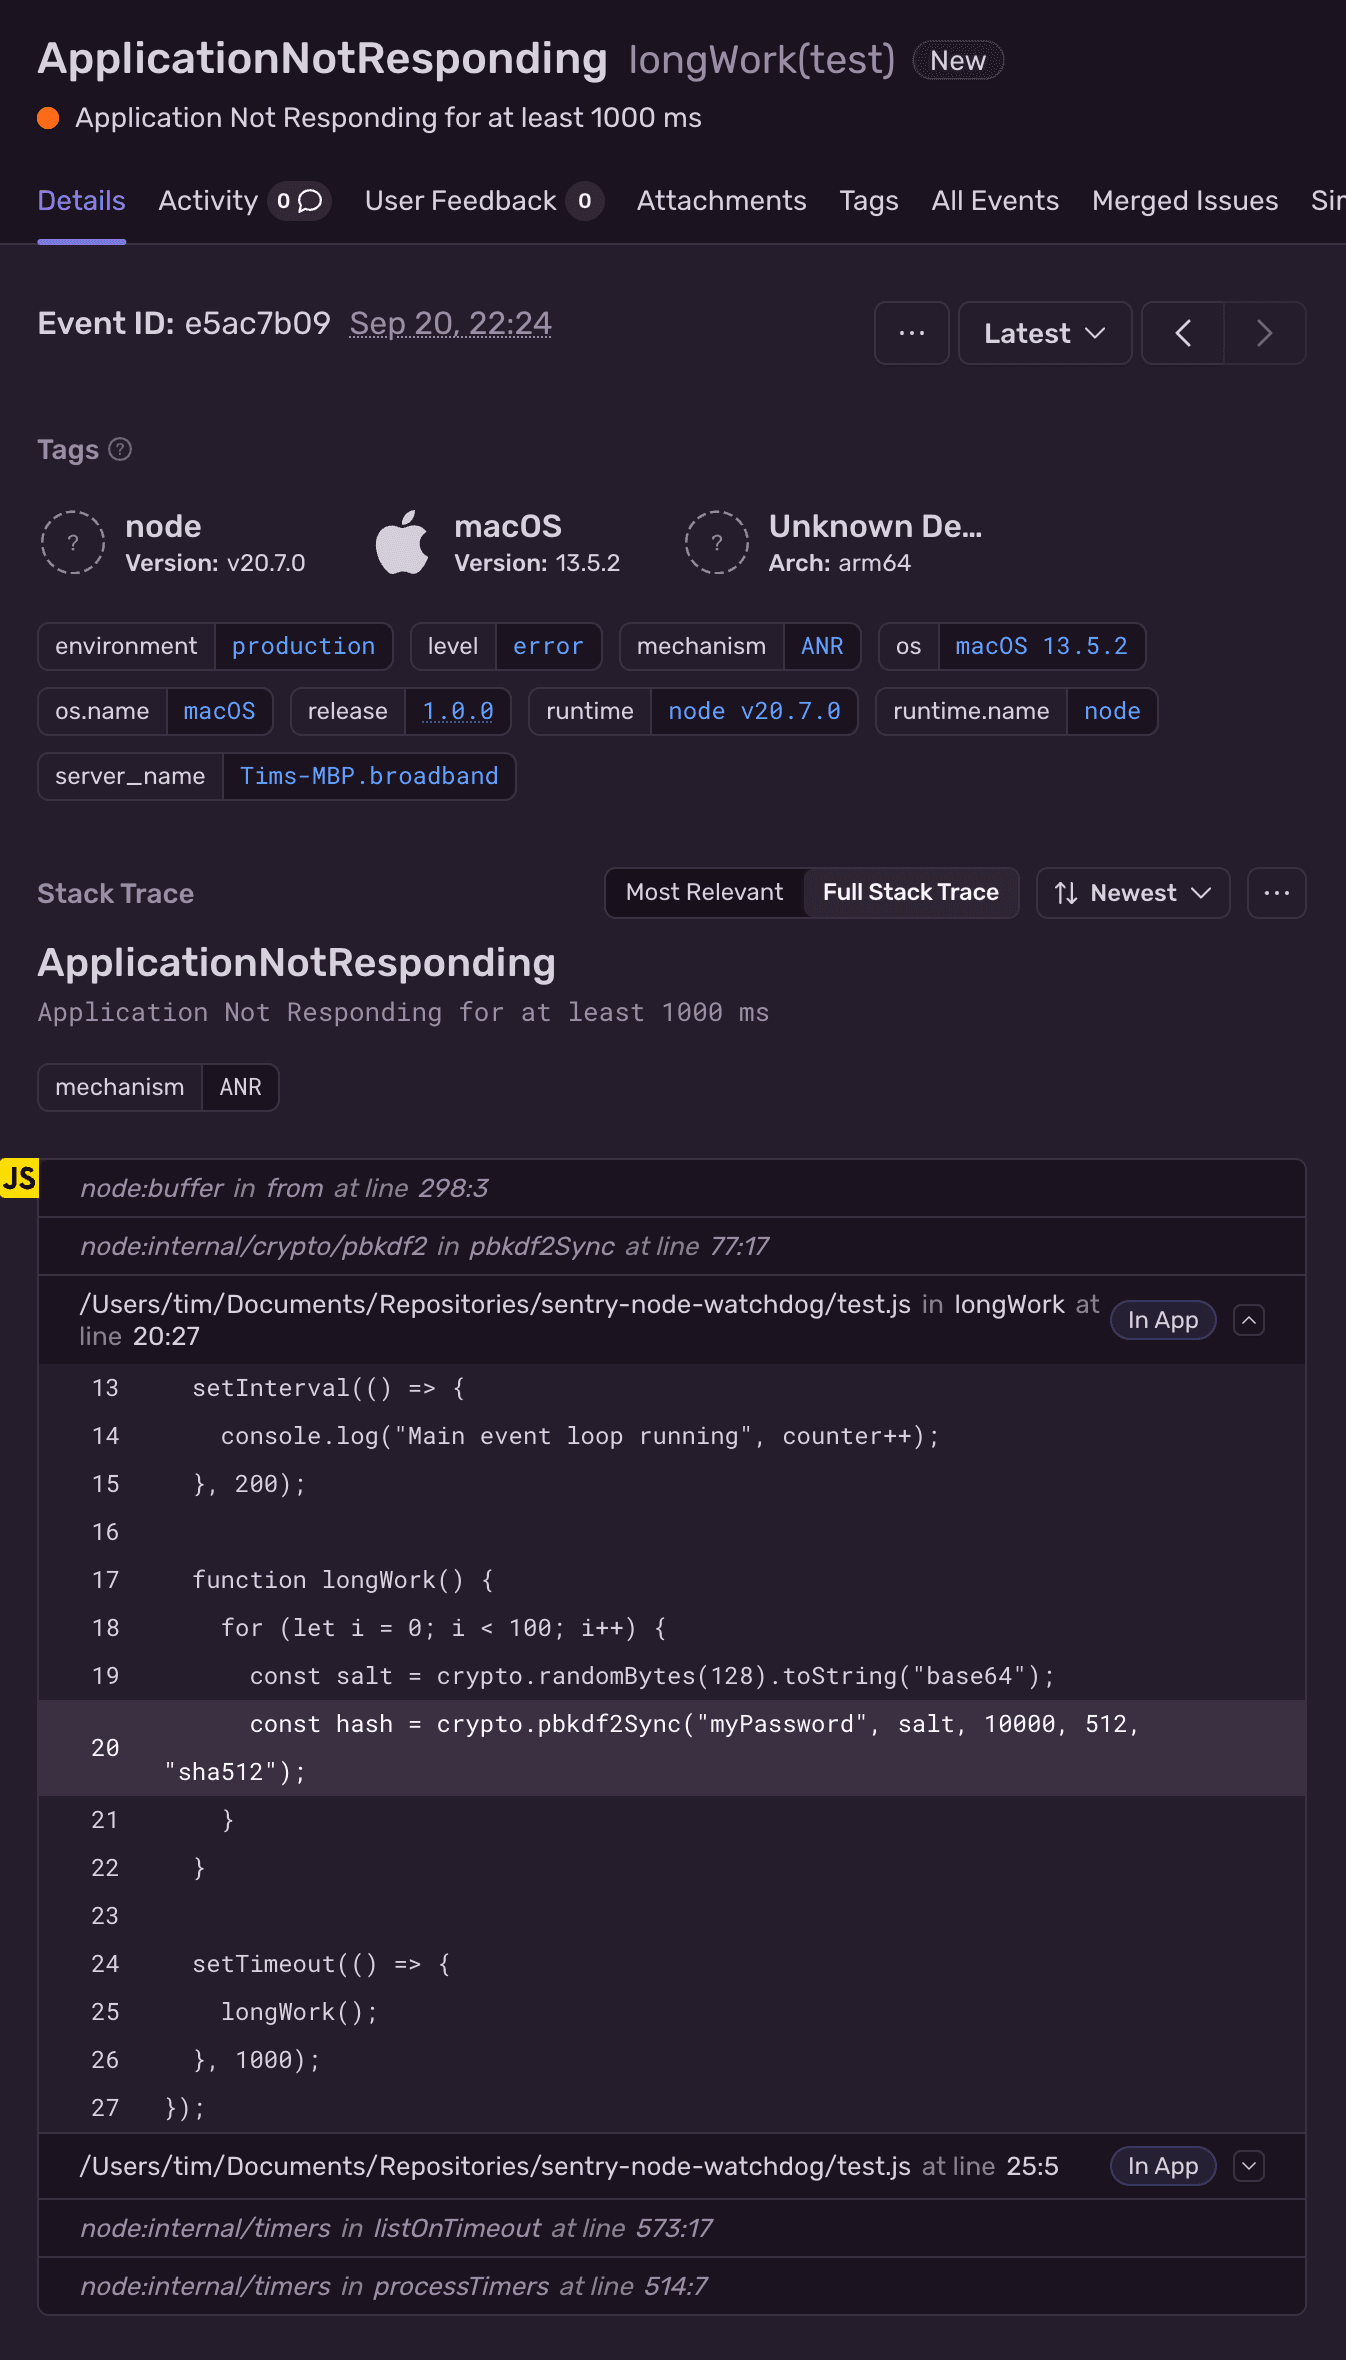Collapse the longWork frame code context
Screen dimensions: 1346x2360
[1249, 1320]
